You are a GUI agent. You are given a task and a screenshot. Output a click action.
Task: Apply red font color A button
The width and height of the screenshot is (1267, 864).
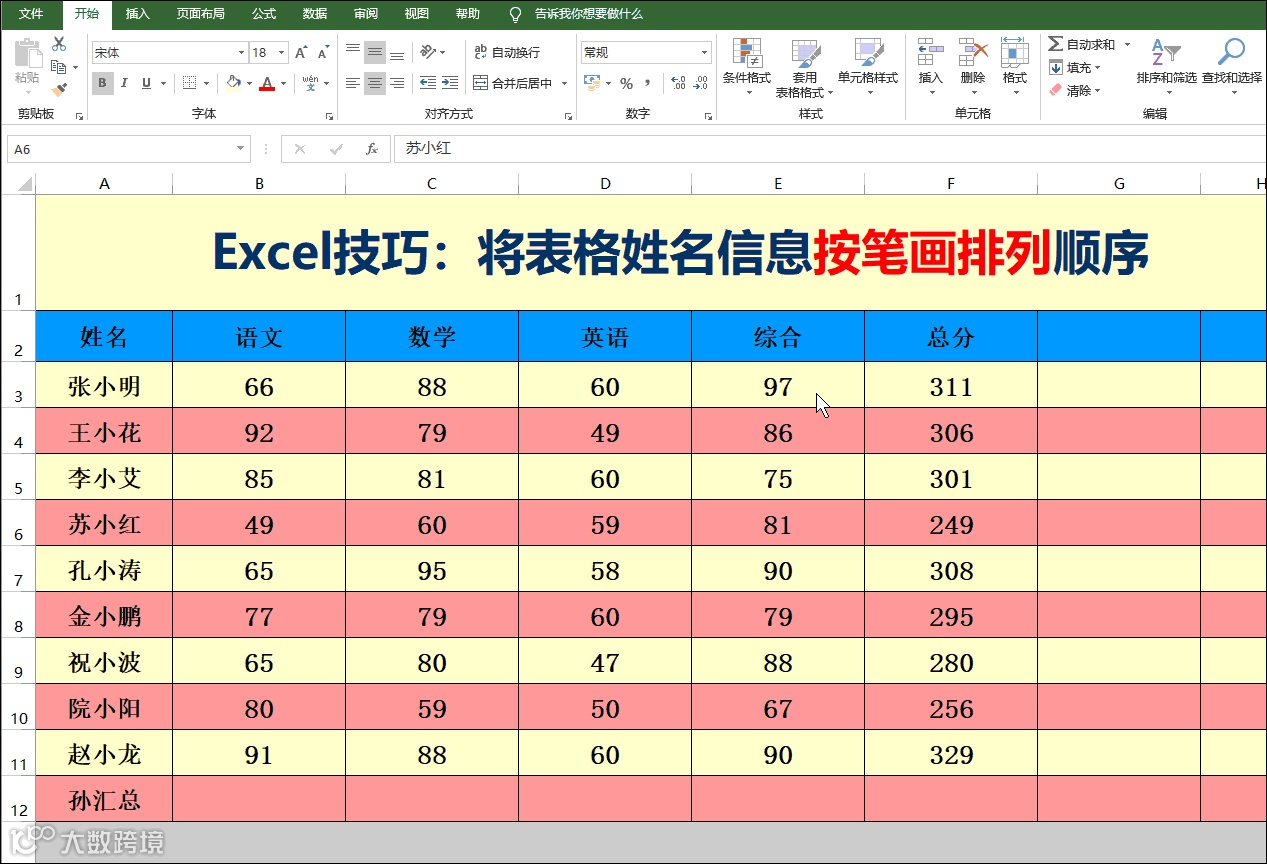(266, 83)
